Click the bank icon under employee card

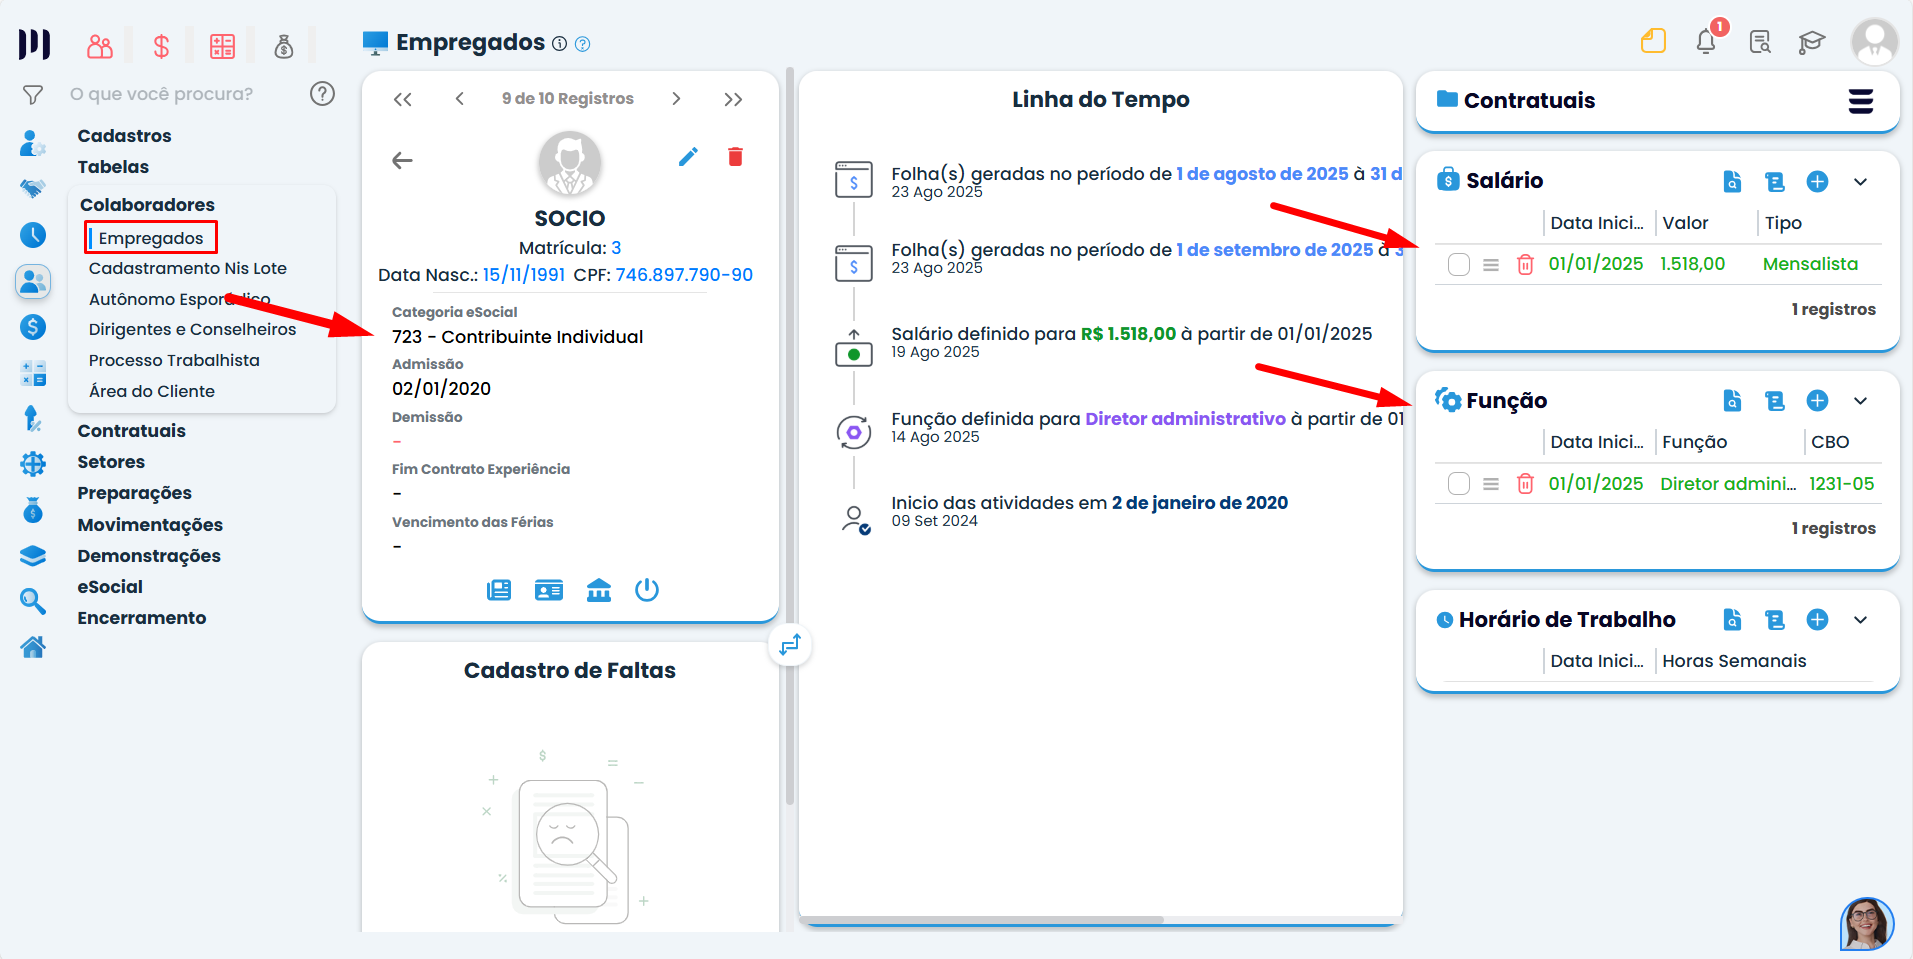(x=599, y=590)
